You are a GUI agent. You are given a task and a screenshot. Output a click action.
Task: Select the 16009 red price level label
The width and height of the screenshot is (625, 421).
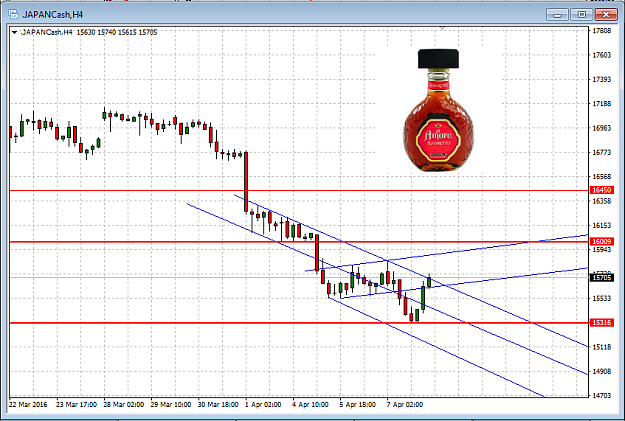tap(601, 242)
